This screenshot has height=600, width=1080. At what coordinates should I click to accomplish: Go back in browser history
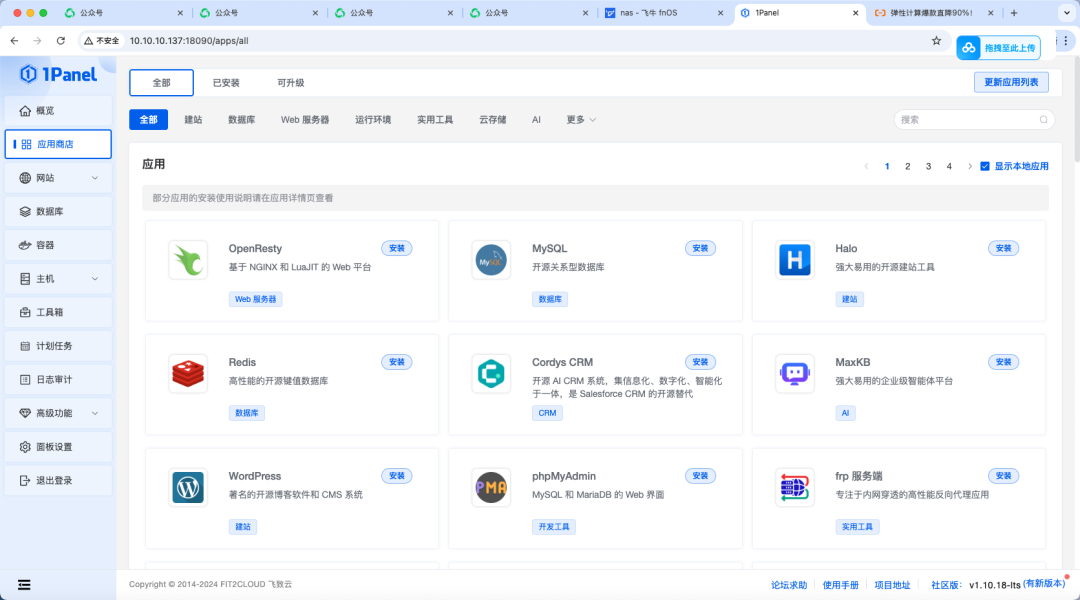tap(14, 41)
